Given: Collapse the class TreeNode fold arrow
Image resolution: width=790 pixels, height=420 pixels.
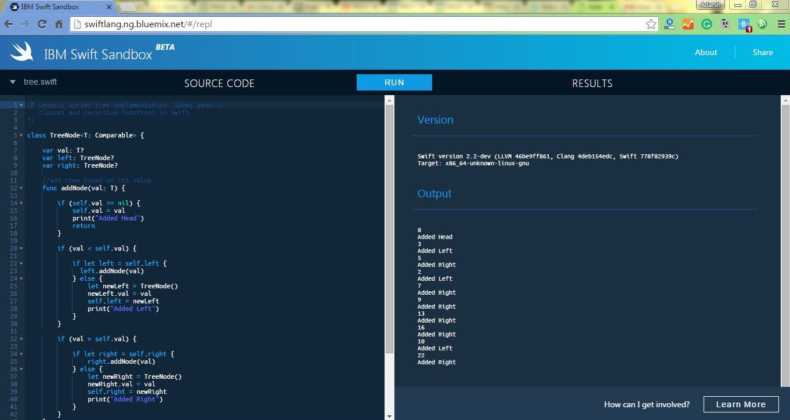Looking at the screenshot, I should [x=21, y=135].
